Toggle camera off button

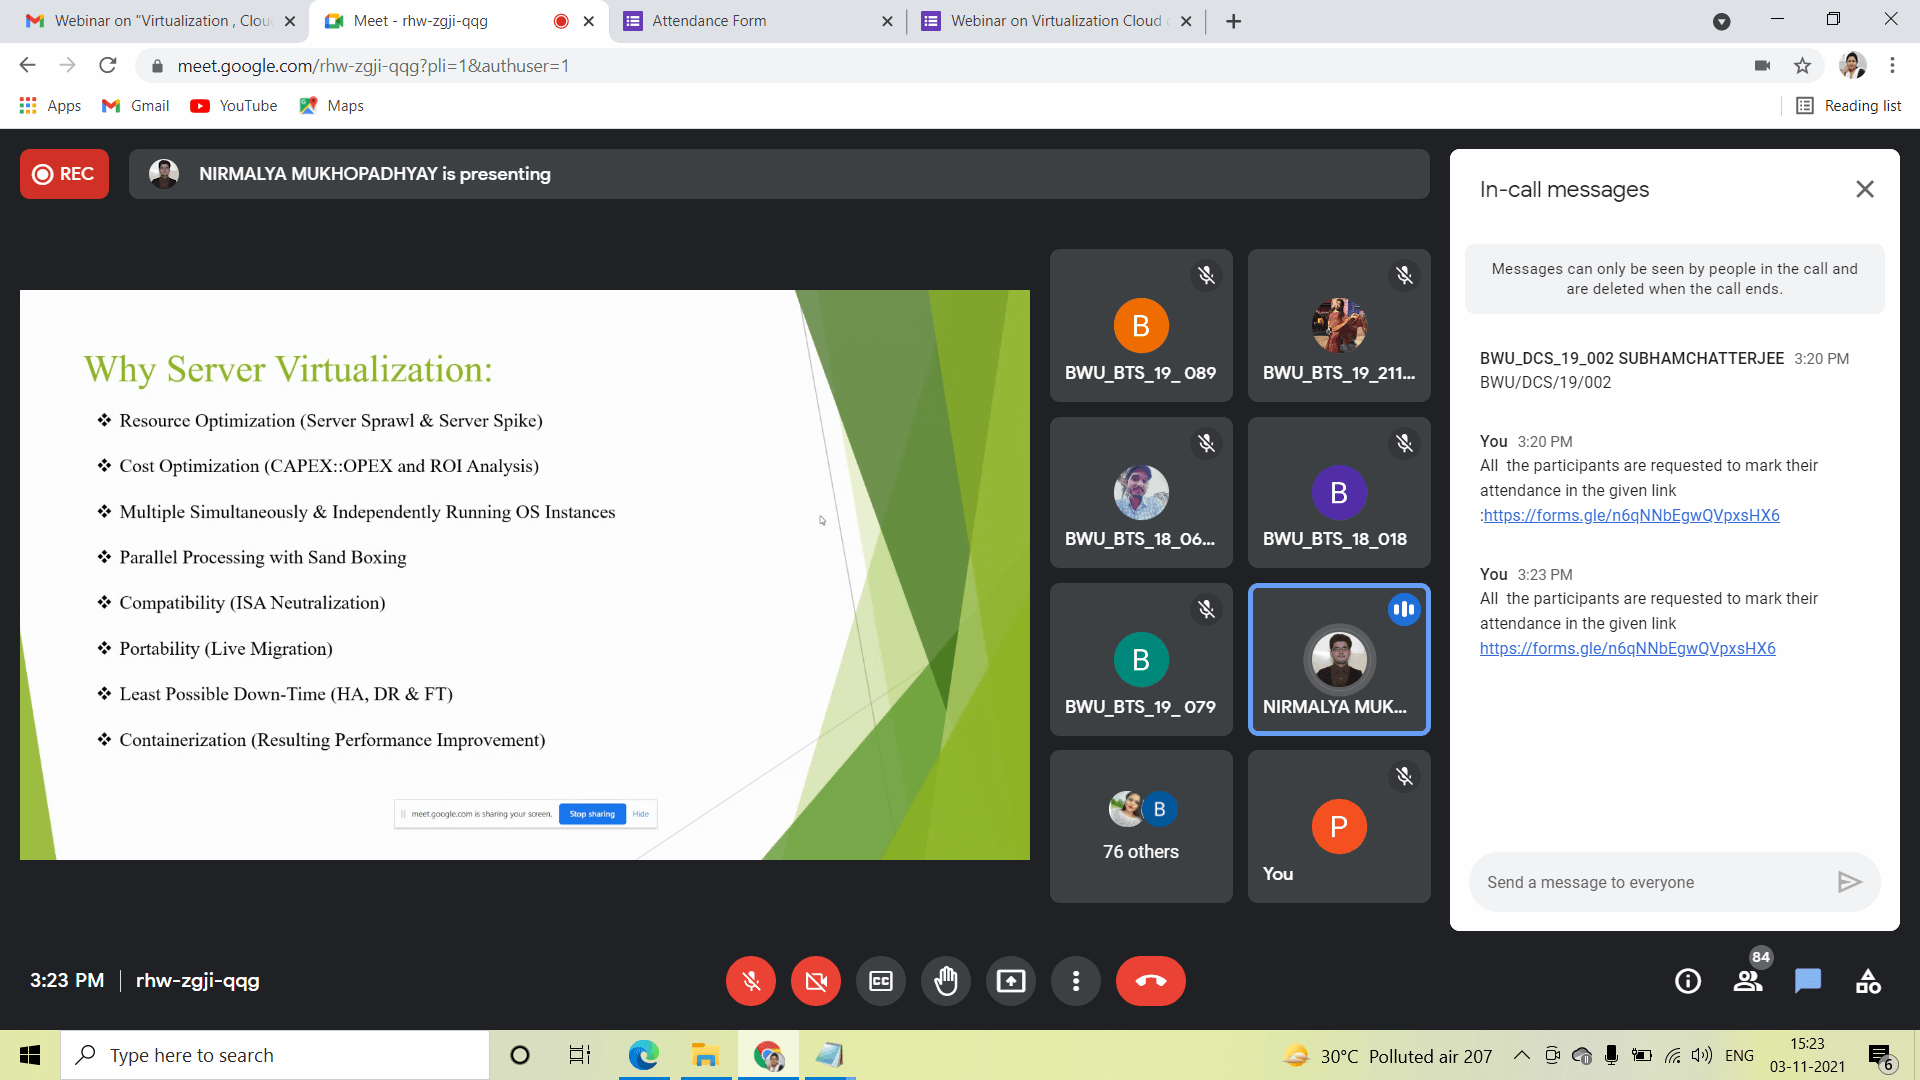pyautogui.click(x=816, y=981)
